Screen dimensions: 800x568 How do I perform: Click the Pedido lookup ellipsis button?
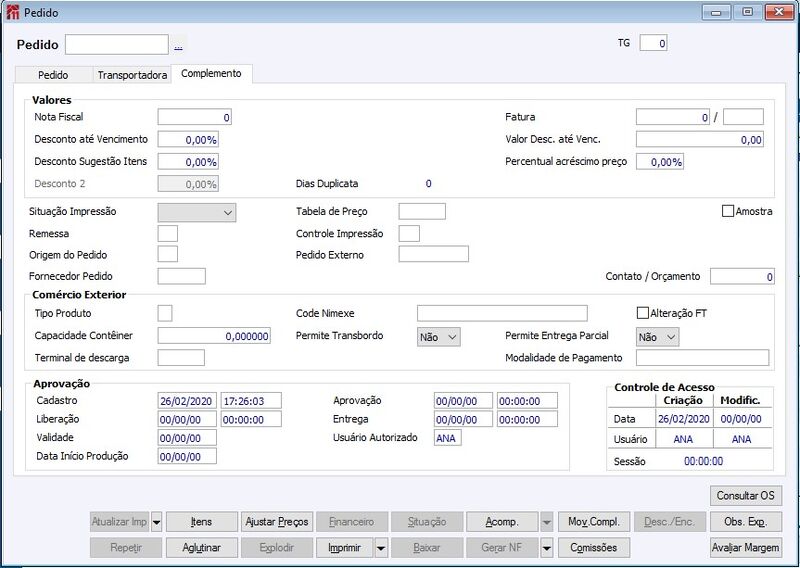click(178, 45)
